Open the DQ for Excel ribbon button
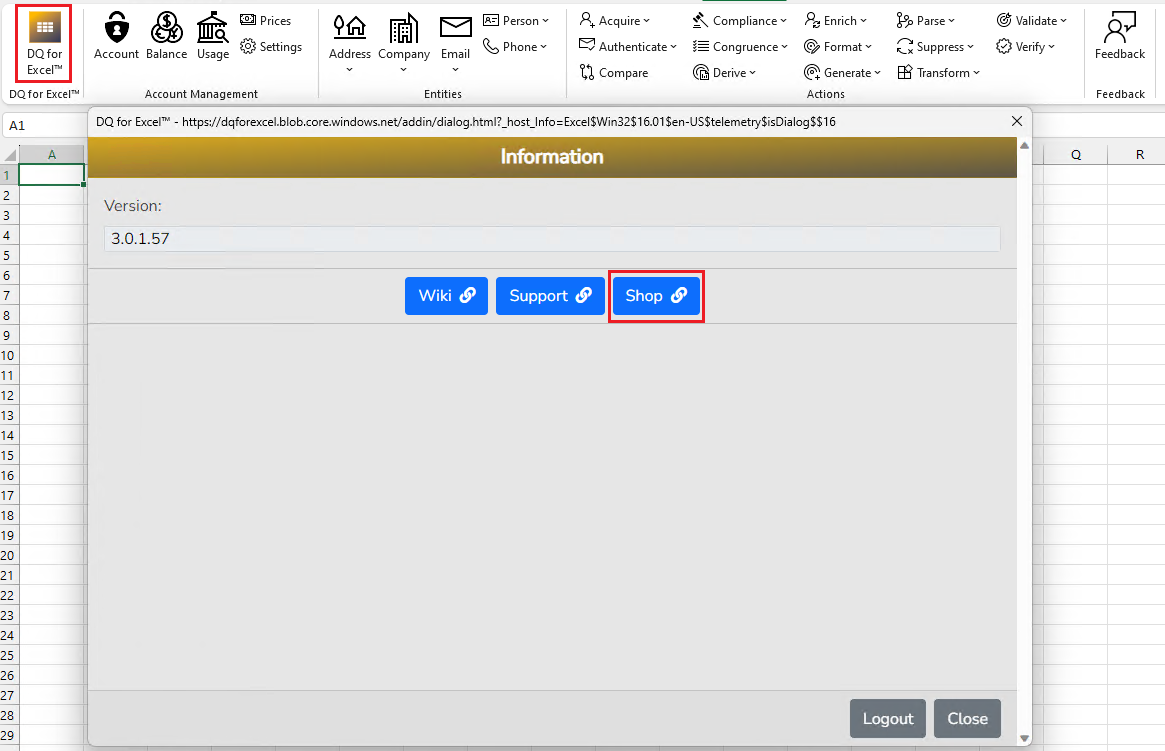1165x751 pixels. coord(44,43)
